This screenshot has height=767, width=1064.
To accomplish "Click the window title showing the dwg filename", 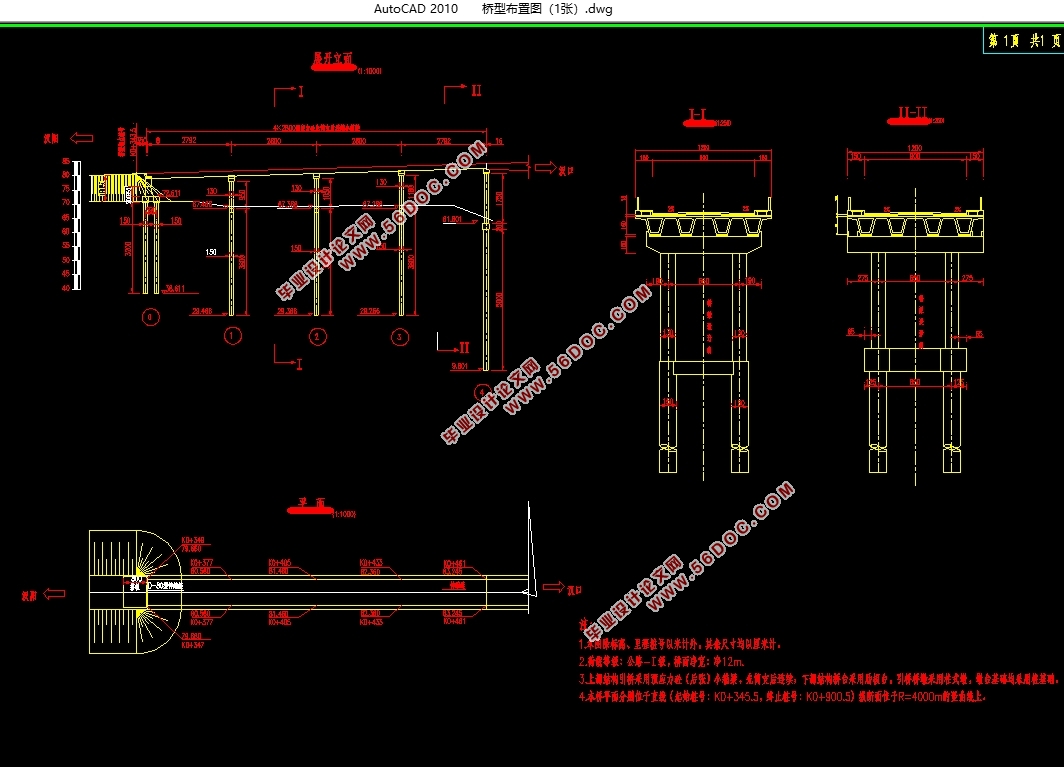I will click(x=547, y=9).
